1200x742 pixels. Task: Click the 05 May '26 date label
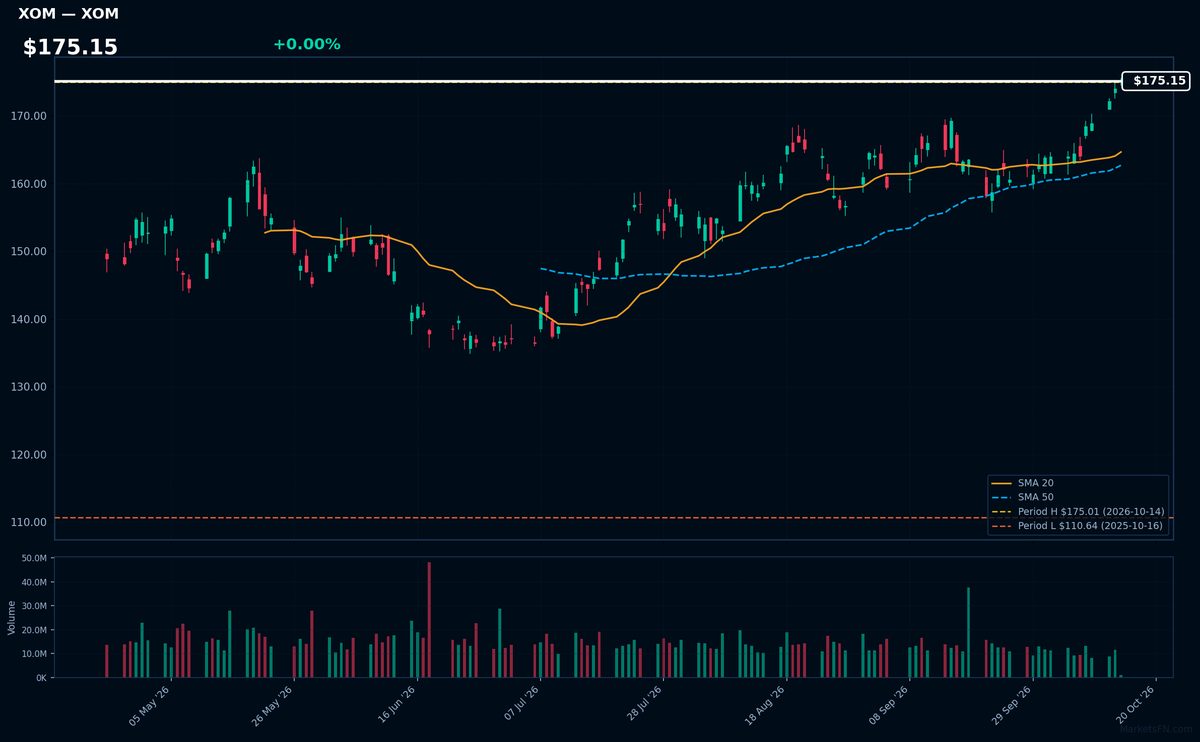click(150, 706)
